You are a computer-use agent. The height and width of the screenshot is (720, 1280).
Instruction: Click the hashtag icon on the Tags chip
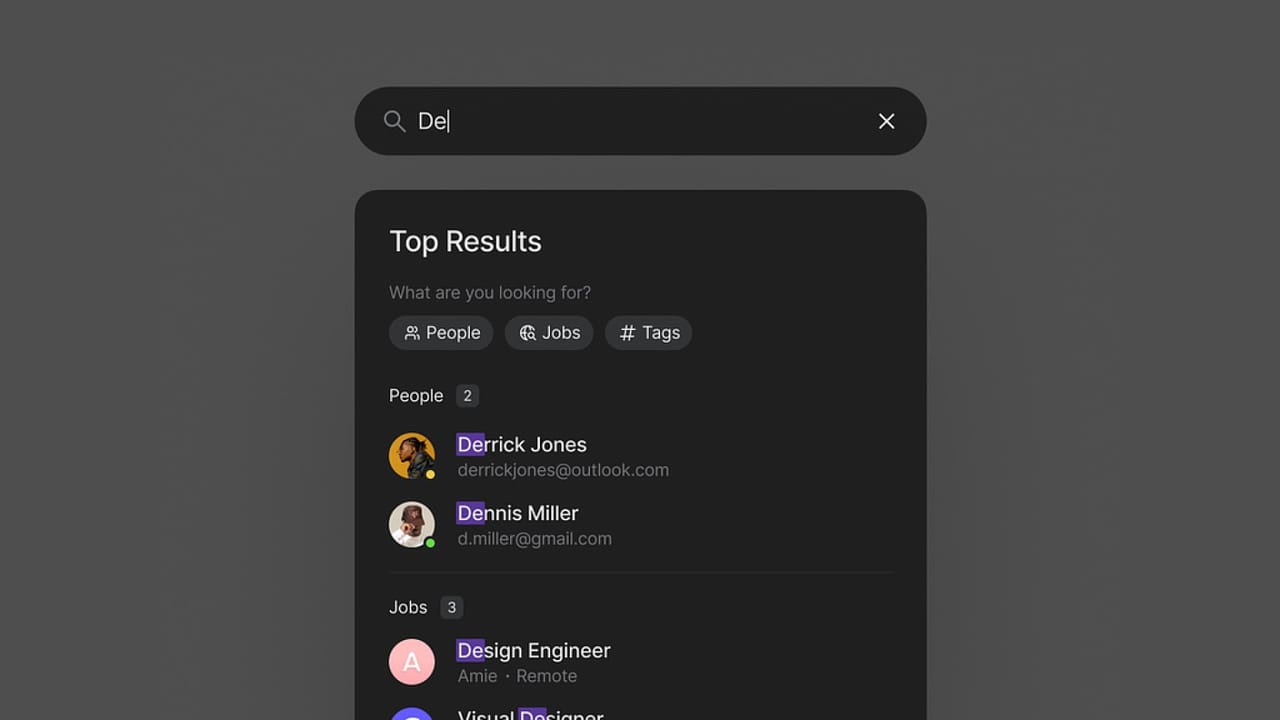(x=627, y=333)
